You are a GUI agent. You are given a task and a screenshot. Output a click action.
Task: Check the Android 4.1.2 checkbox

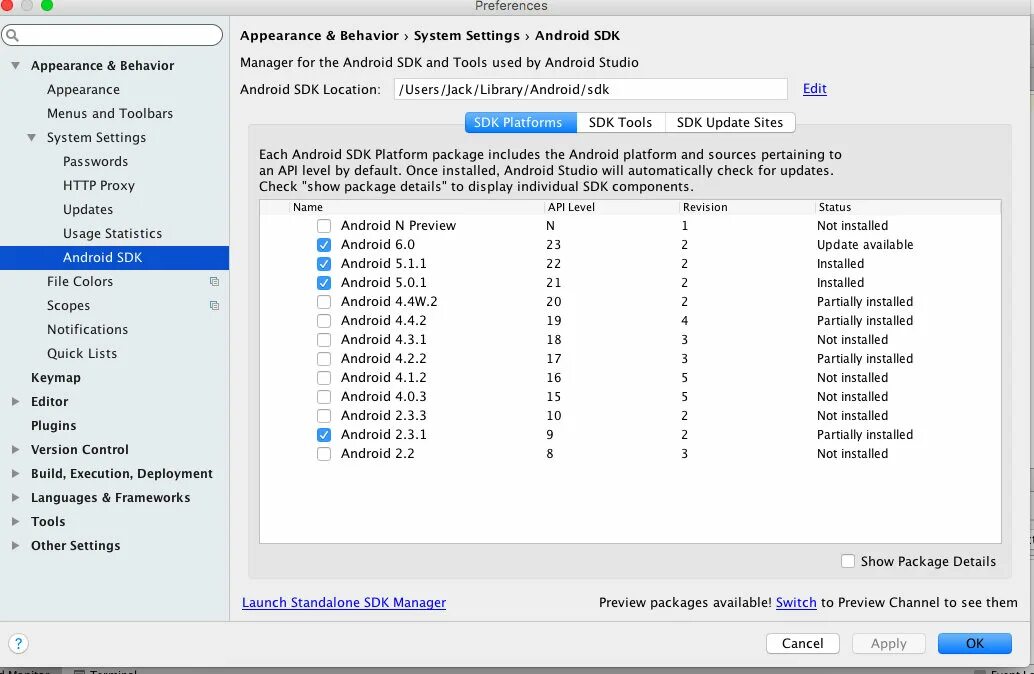[x=324, y=378]
